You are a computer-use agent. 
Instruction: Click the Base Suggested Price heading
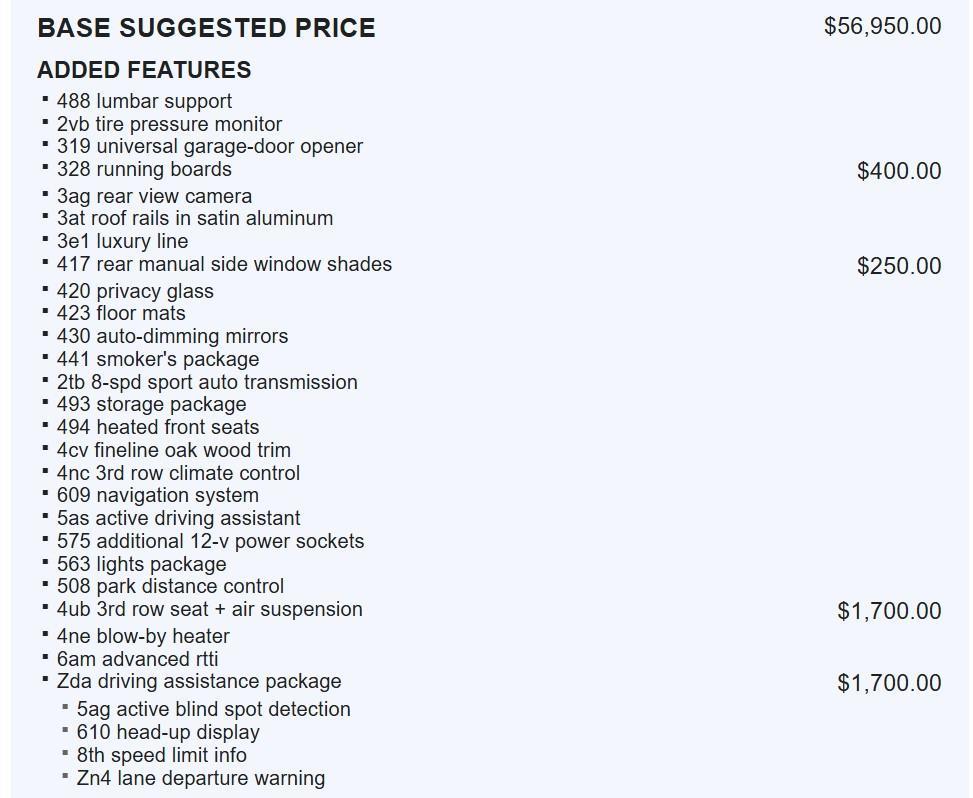206,28
